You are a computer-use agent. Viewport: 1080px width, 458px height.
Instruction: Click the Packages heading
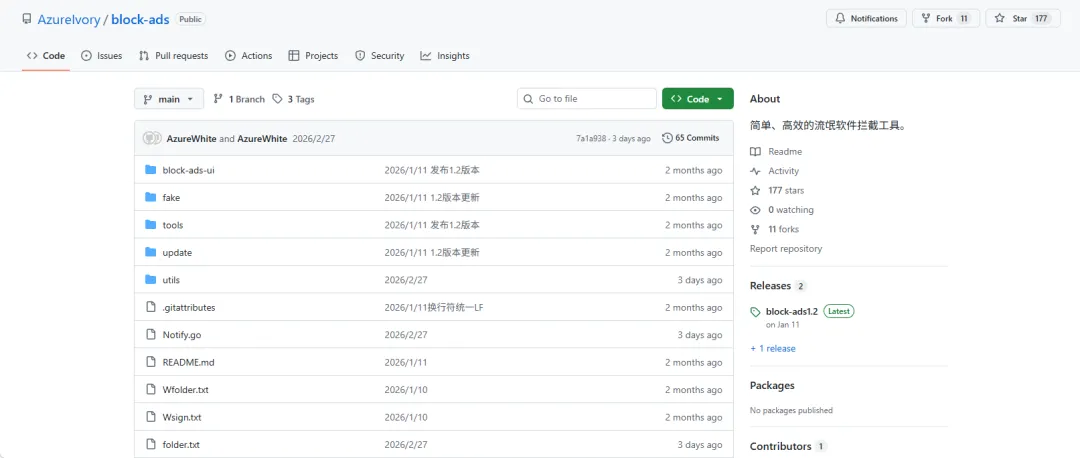click(x=772, y=386)
